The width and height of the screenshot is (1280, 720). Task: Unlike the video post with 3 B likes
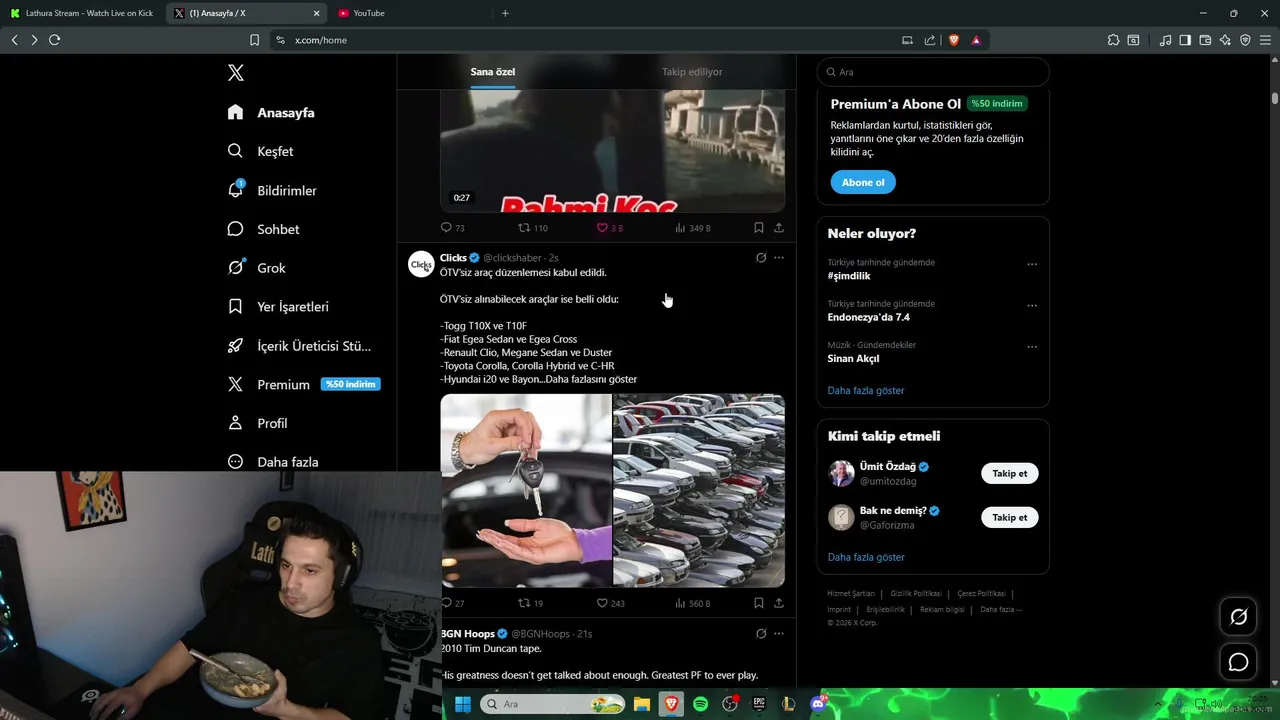610,228
